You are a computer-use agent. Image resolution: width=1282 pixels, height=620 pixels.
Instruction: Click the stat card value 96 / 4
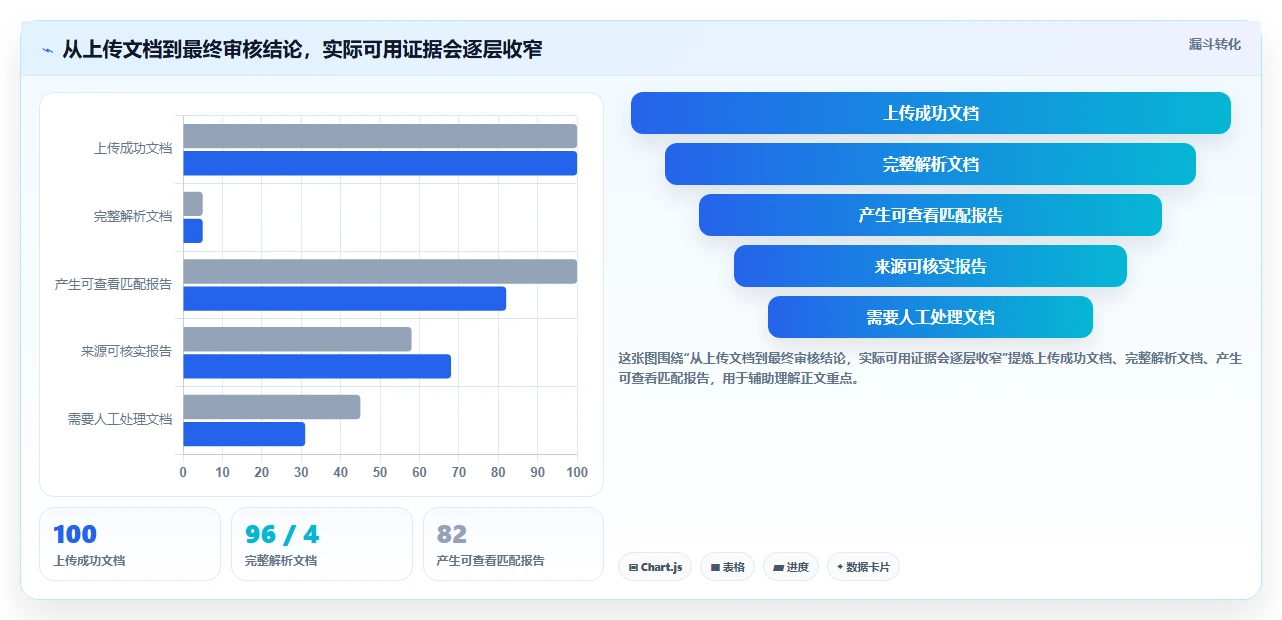click(282, 535)
